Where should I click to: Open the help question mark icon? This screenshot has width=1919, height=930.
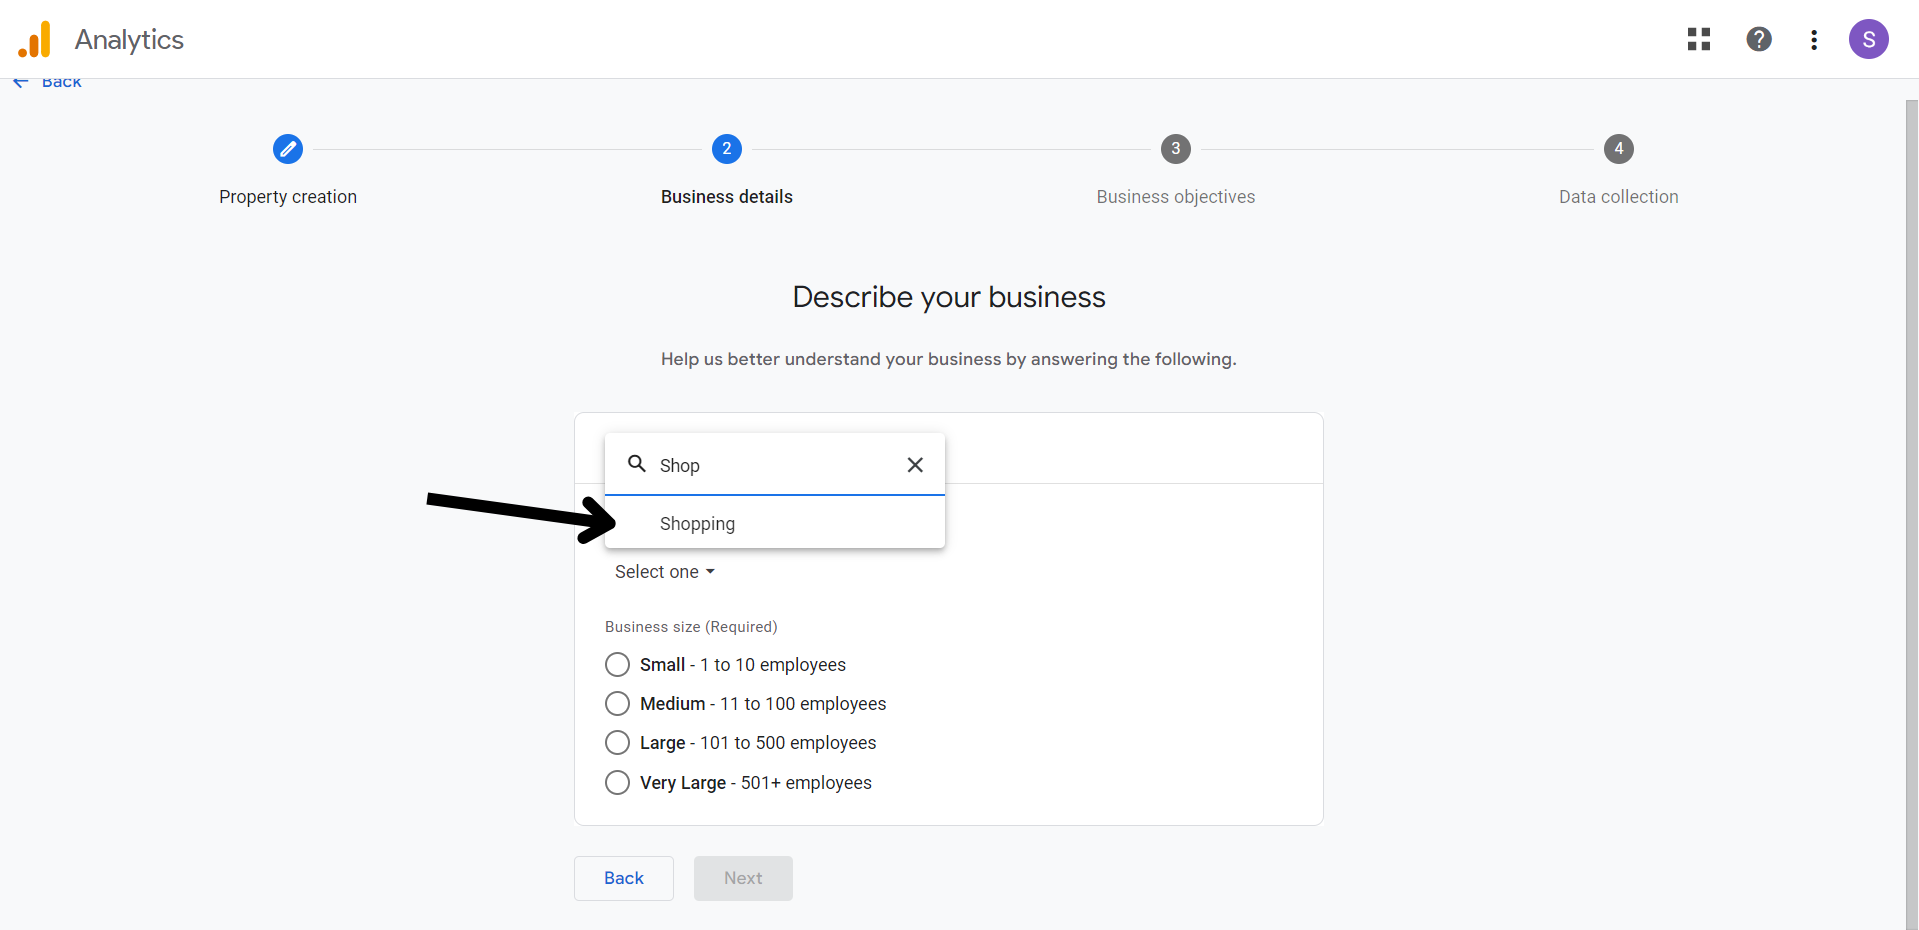[x=1758, y=39]
